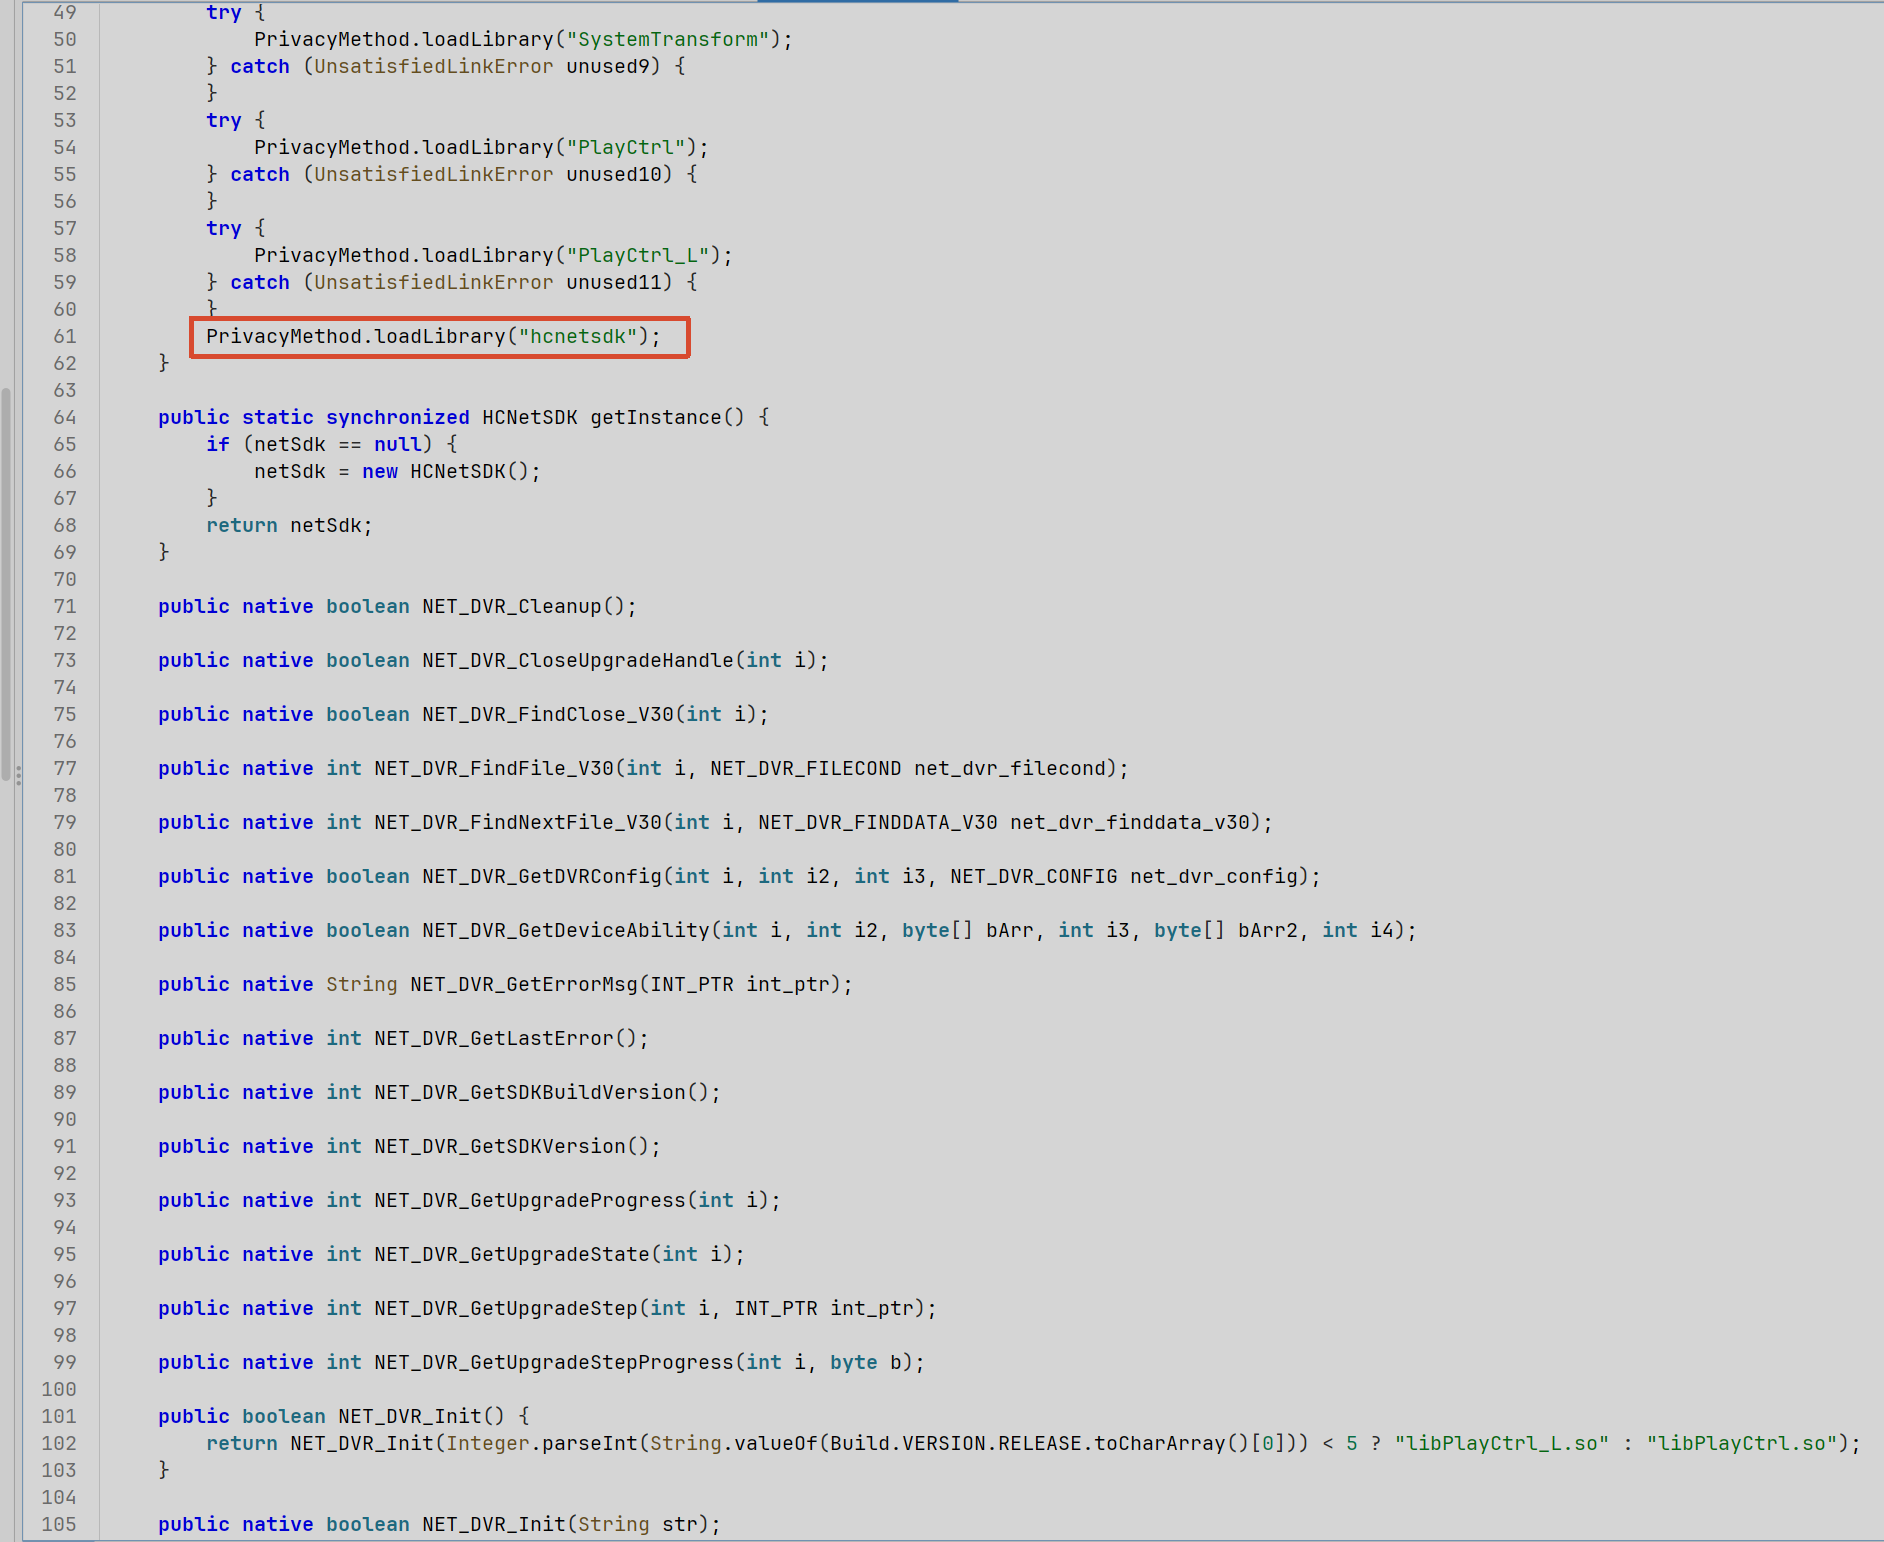Click line number 64 in gutter

65,417
